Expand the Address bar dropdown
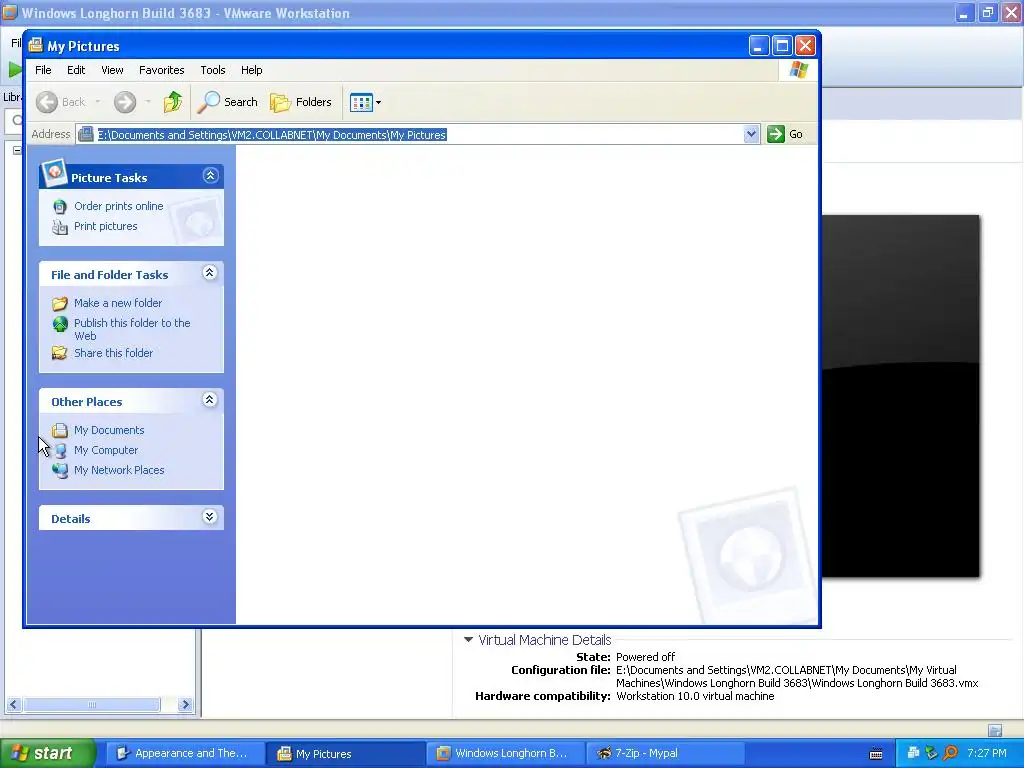Image resolution: width=1024 pixels, height=768 pixels. pyautogui.click(x=751, y=134)
